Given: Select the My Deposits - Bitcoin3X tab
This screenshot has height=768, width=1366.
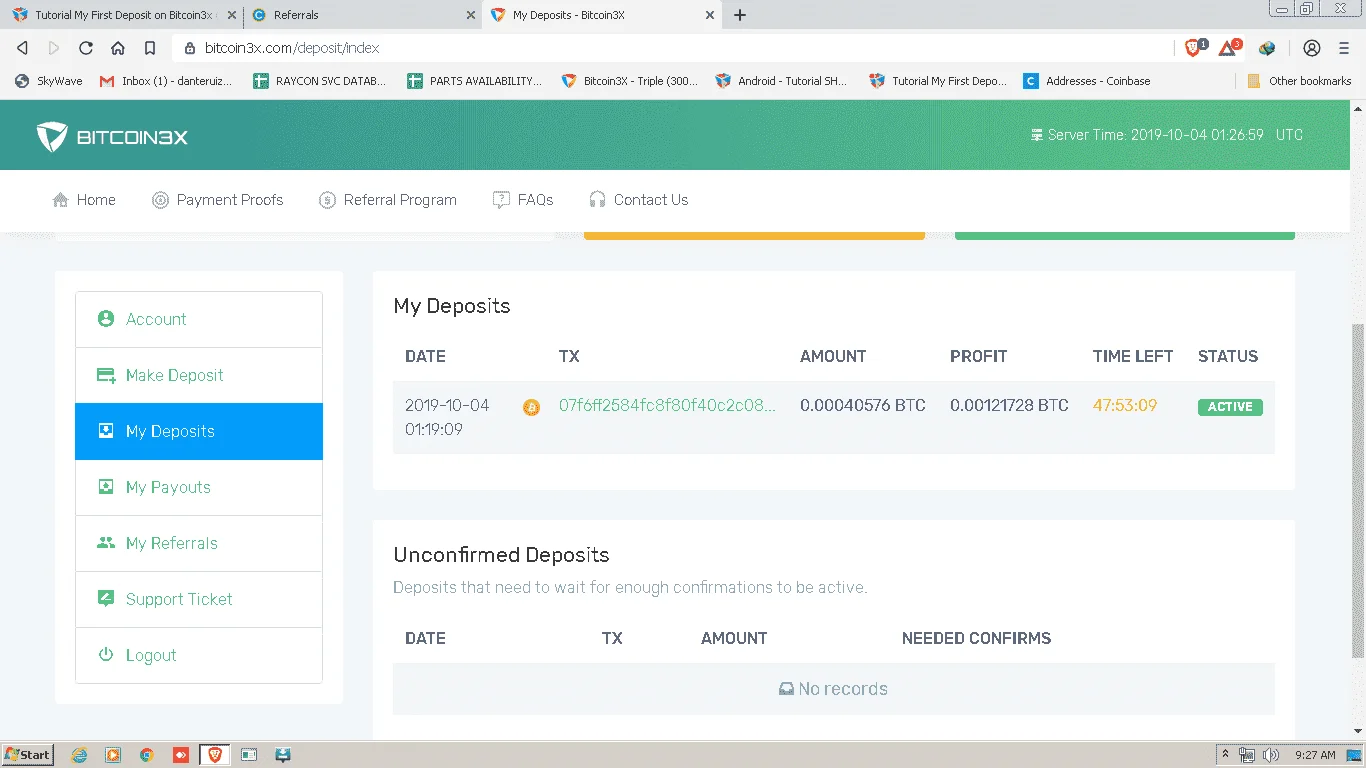Looking at the screenshot, I should point(603,15).
